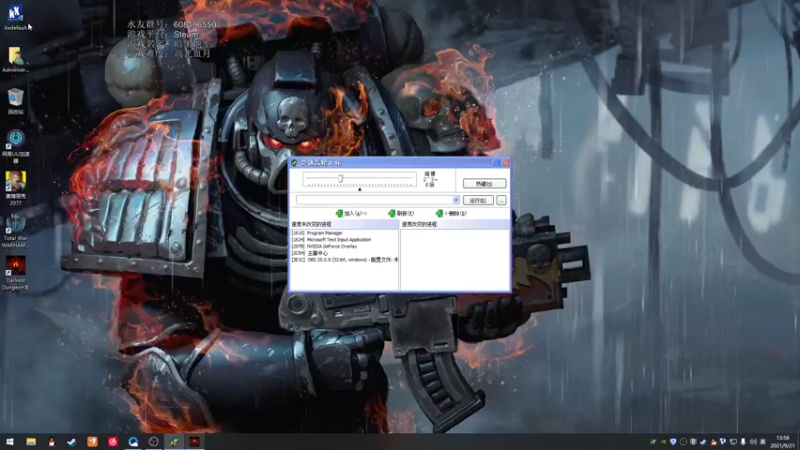Open the kxdefault desktop icon
The width and height of the screenshot is (800, 450).
point(15,15)
